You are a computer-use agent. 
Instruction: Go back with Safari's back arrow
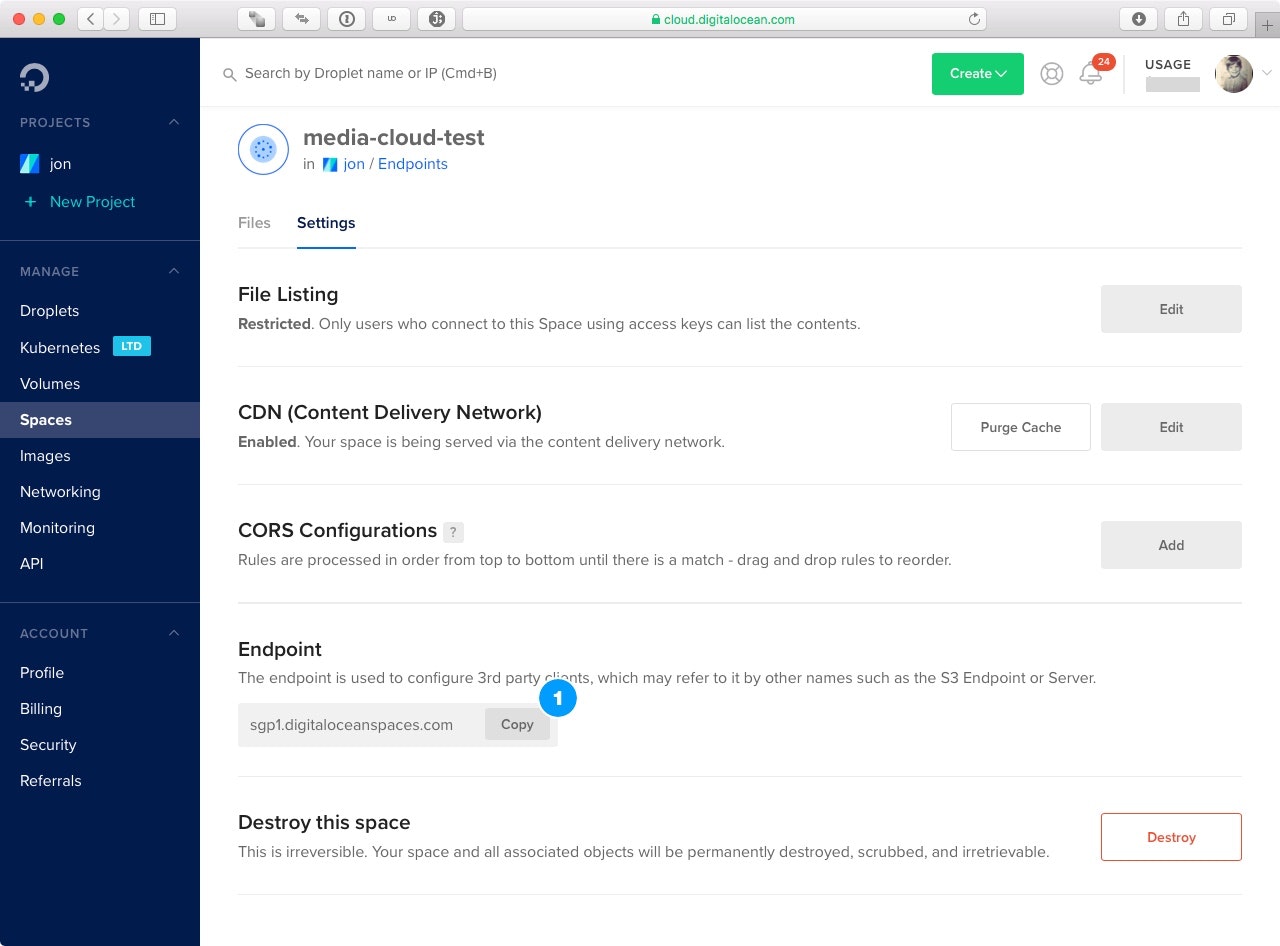tap(91, 18)
